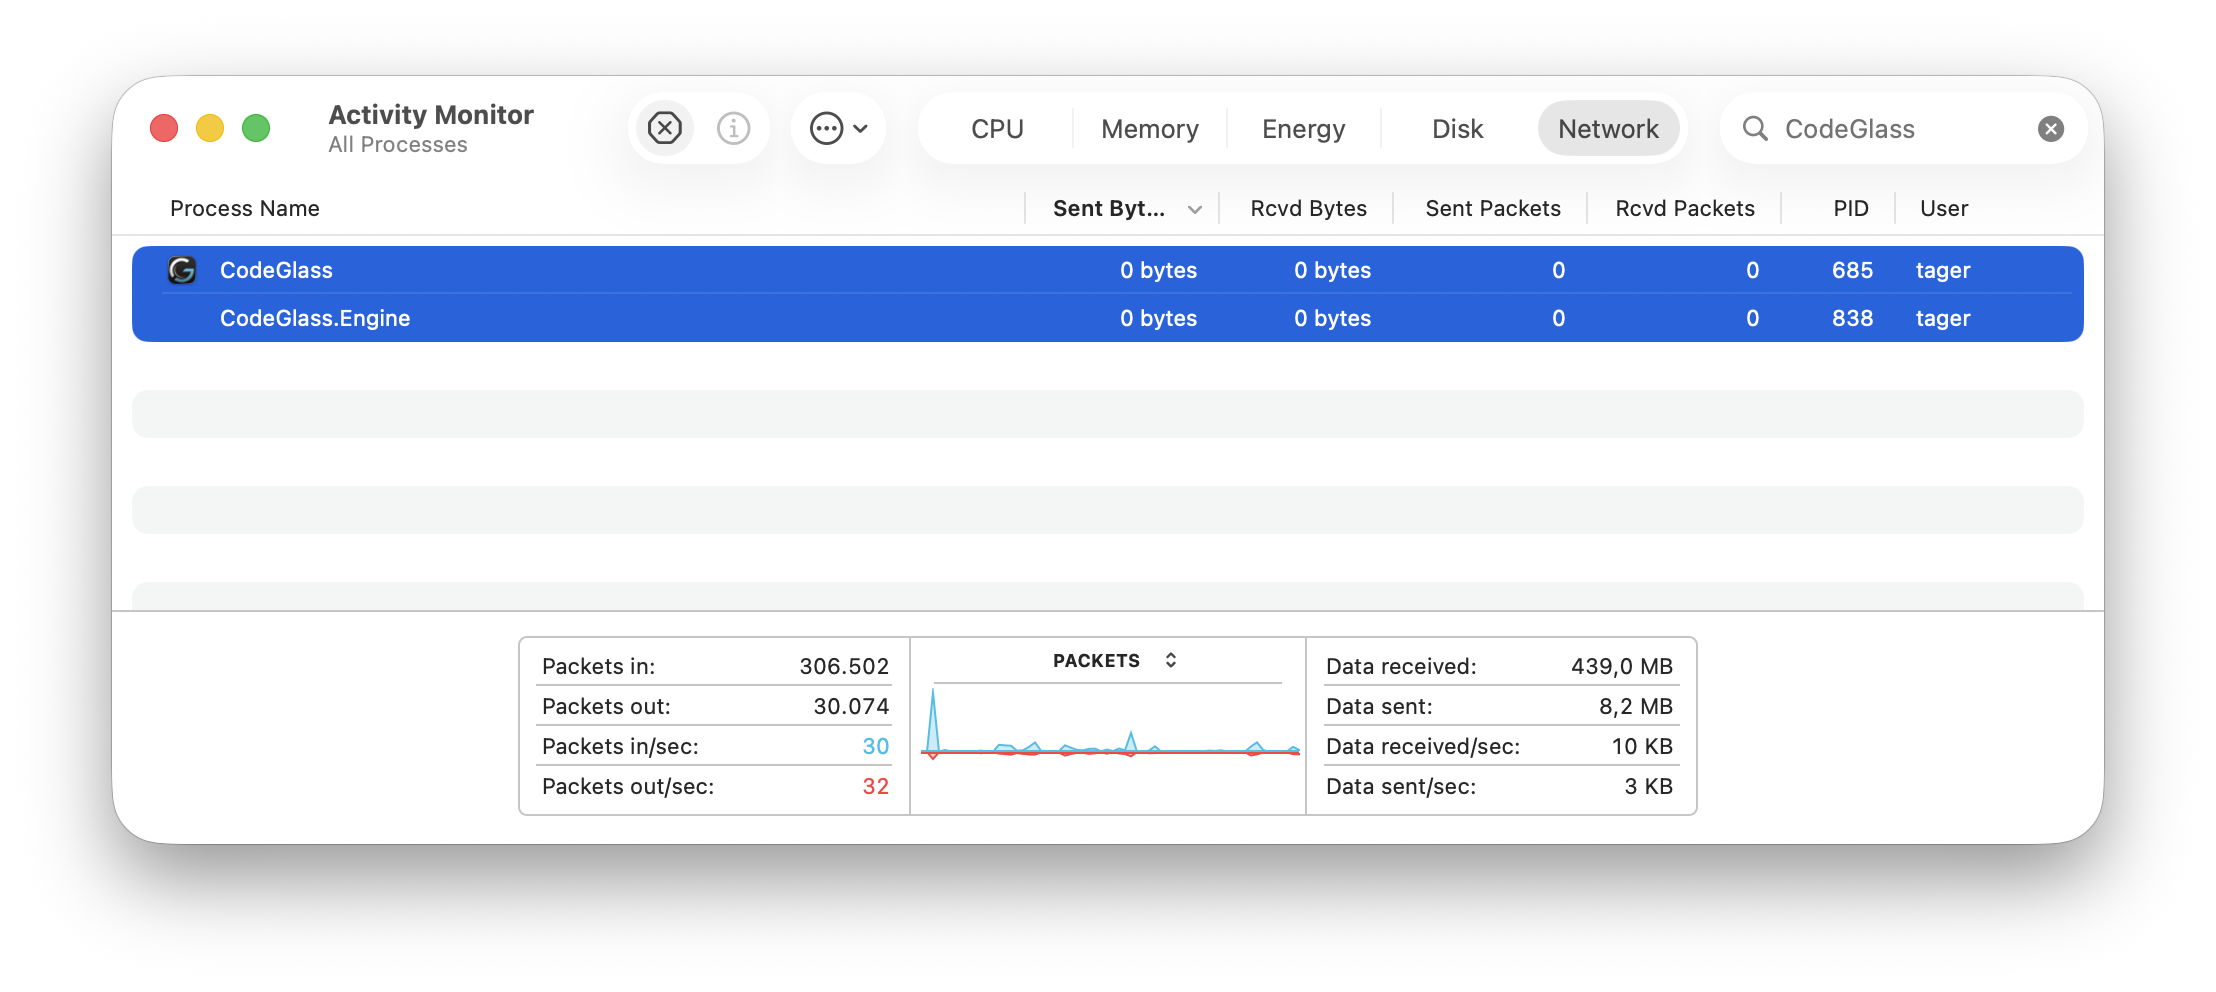Sort by Process Name column

click(x=245, y=208)
